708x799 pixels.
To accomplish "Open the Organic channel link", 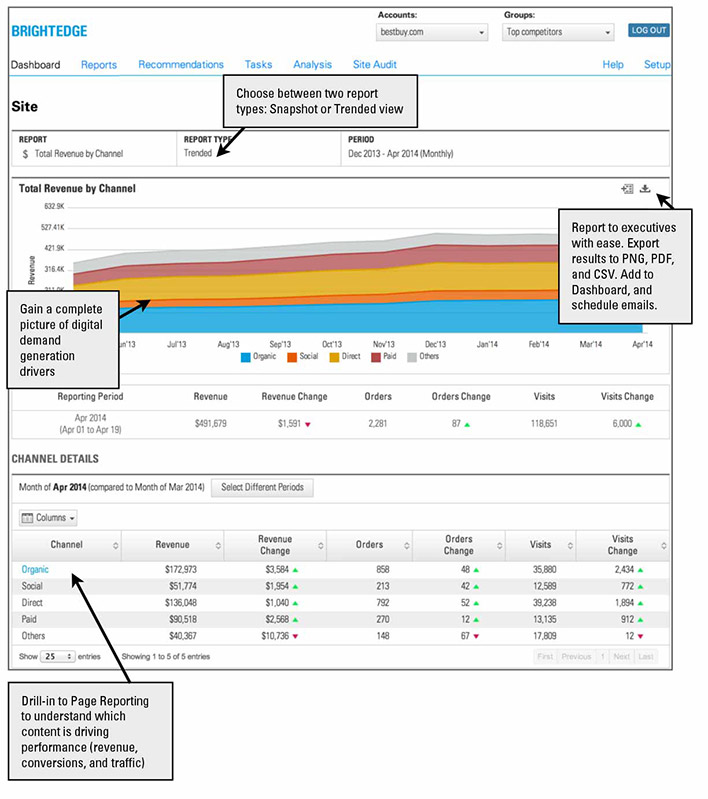I will pos(35,570).
